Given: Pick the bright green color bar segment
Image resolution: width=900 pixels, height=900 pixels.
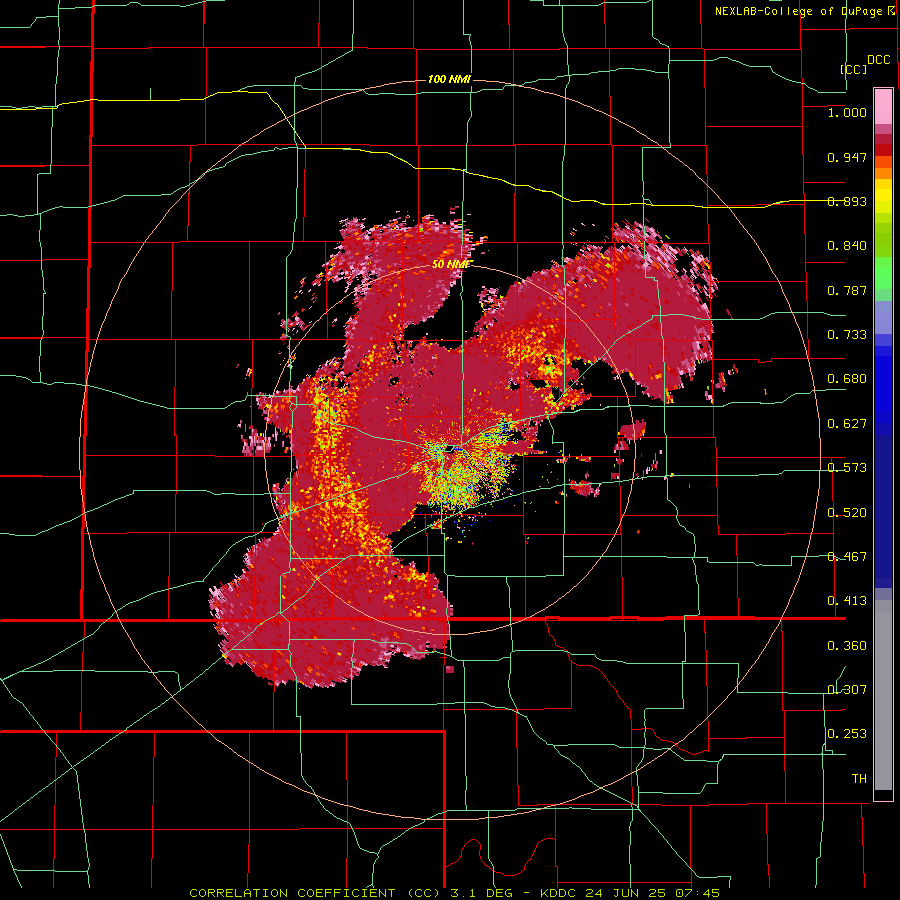Looking at the screenshot, I should 883,272.
